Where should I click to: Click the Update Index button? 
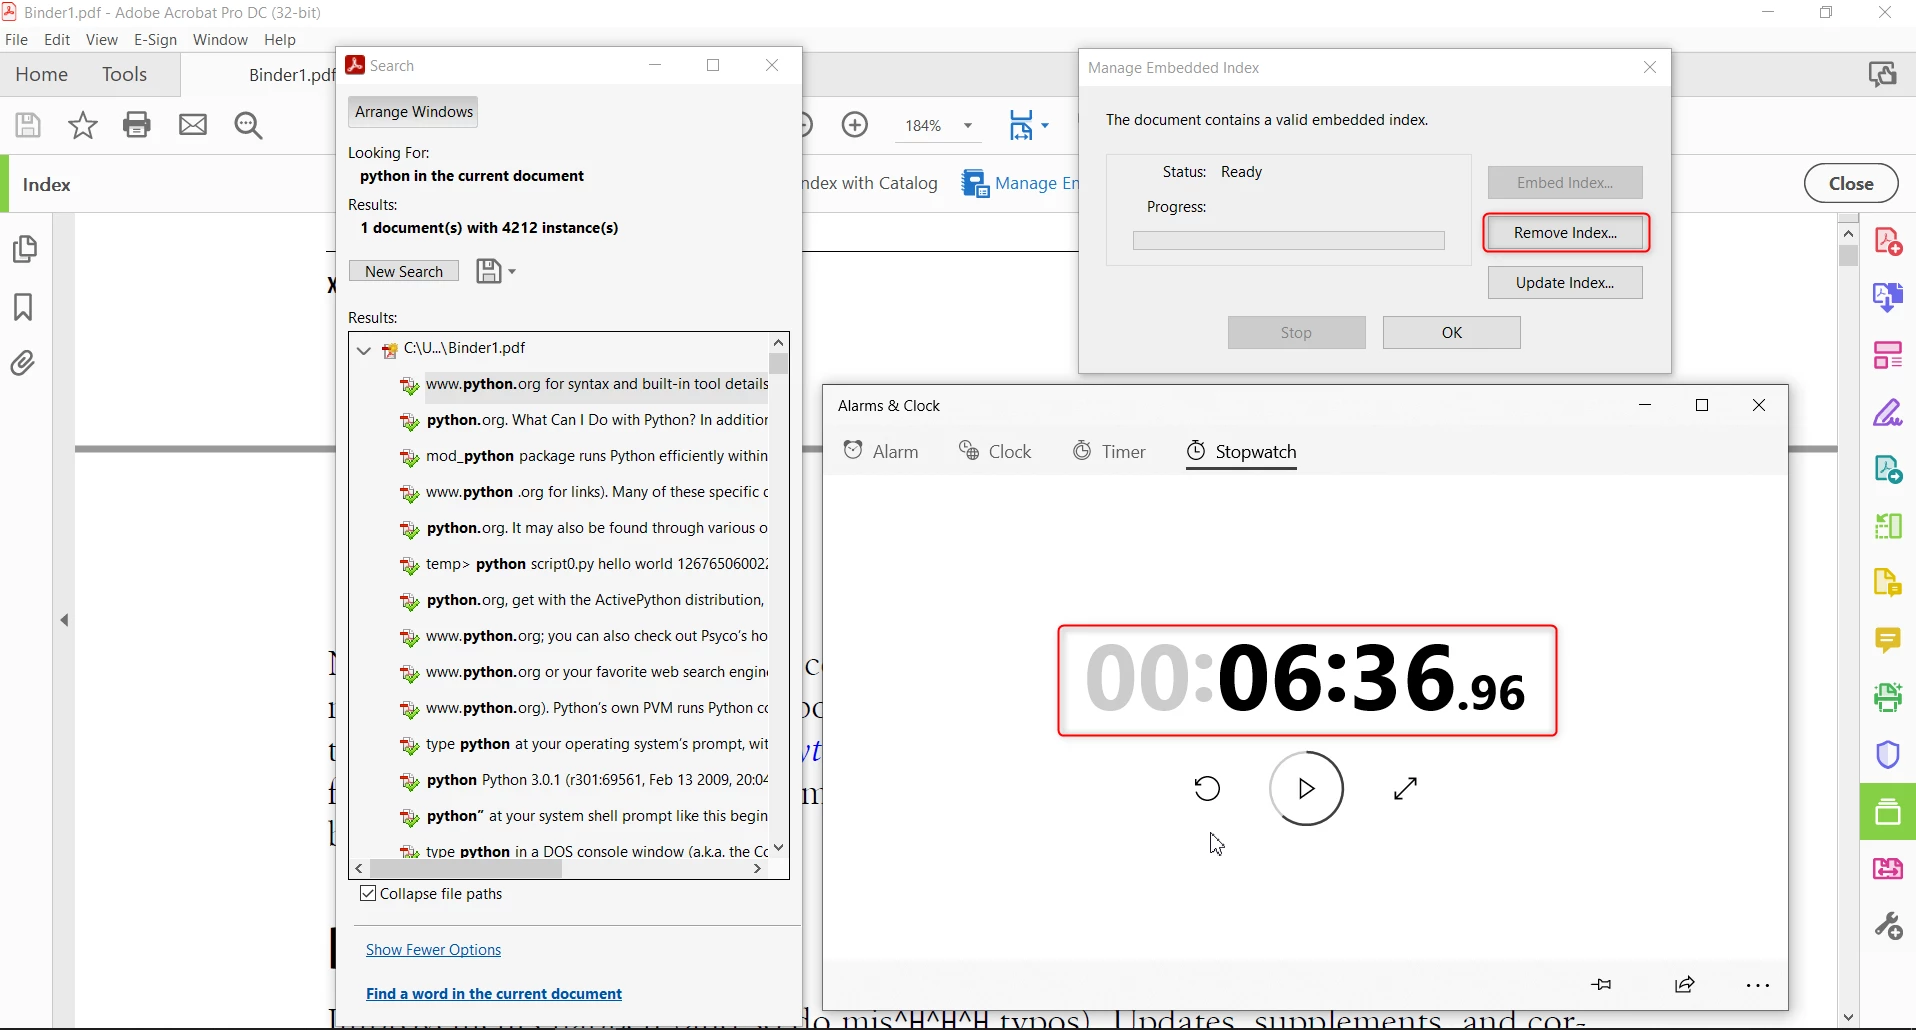point(1566,283)
